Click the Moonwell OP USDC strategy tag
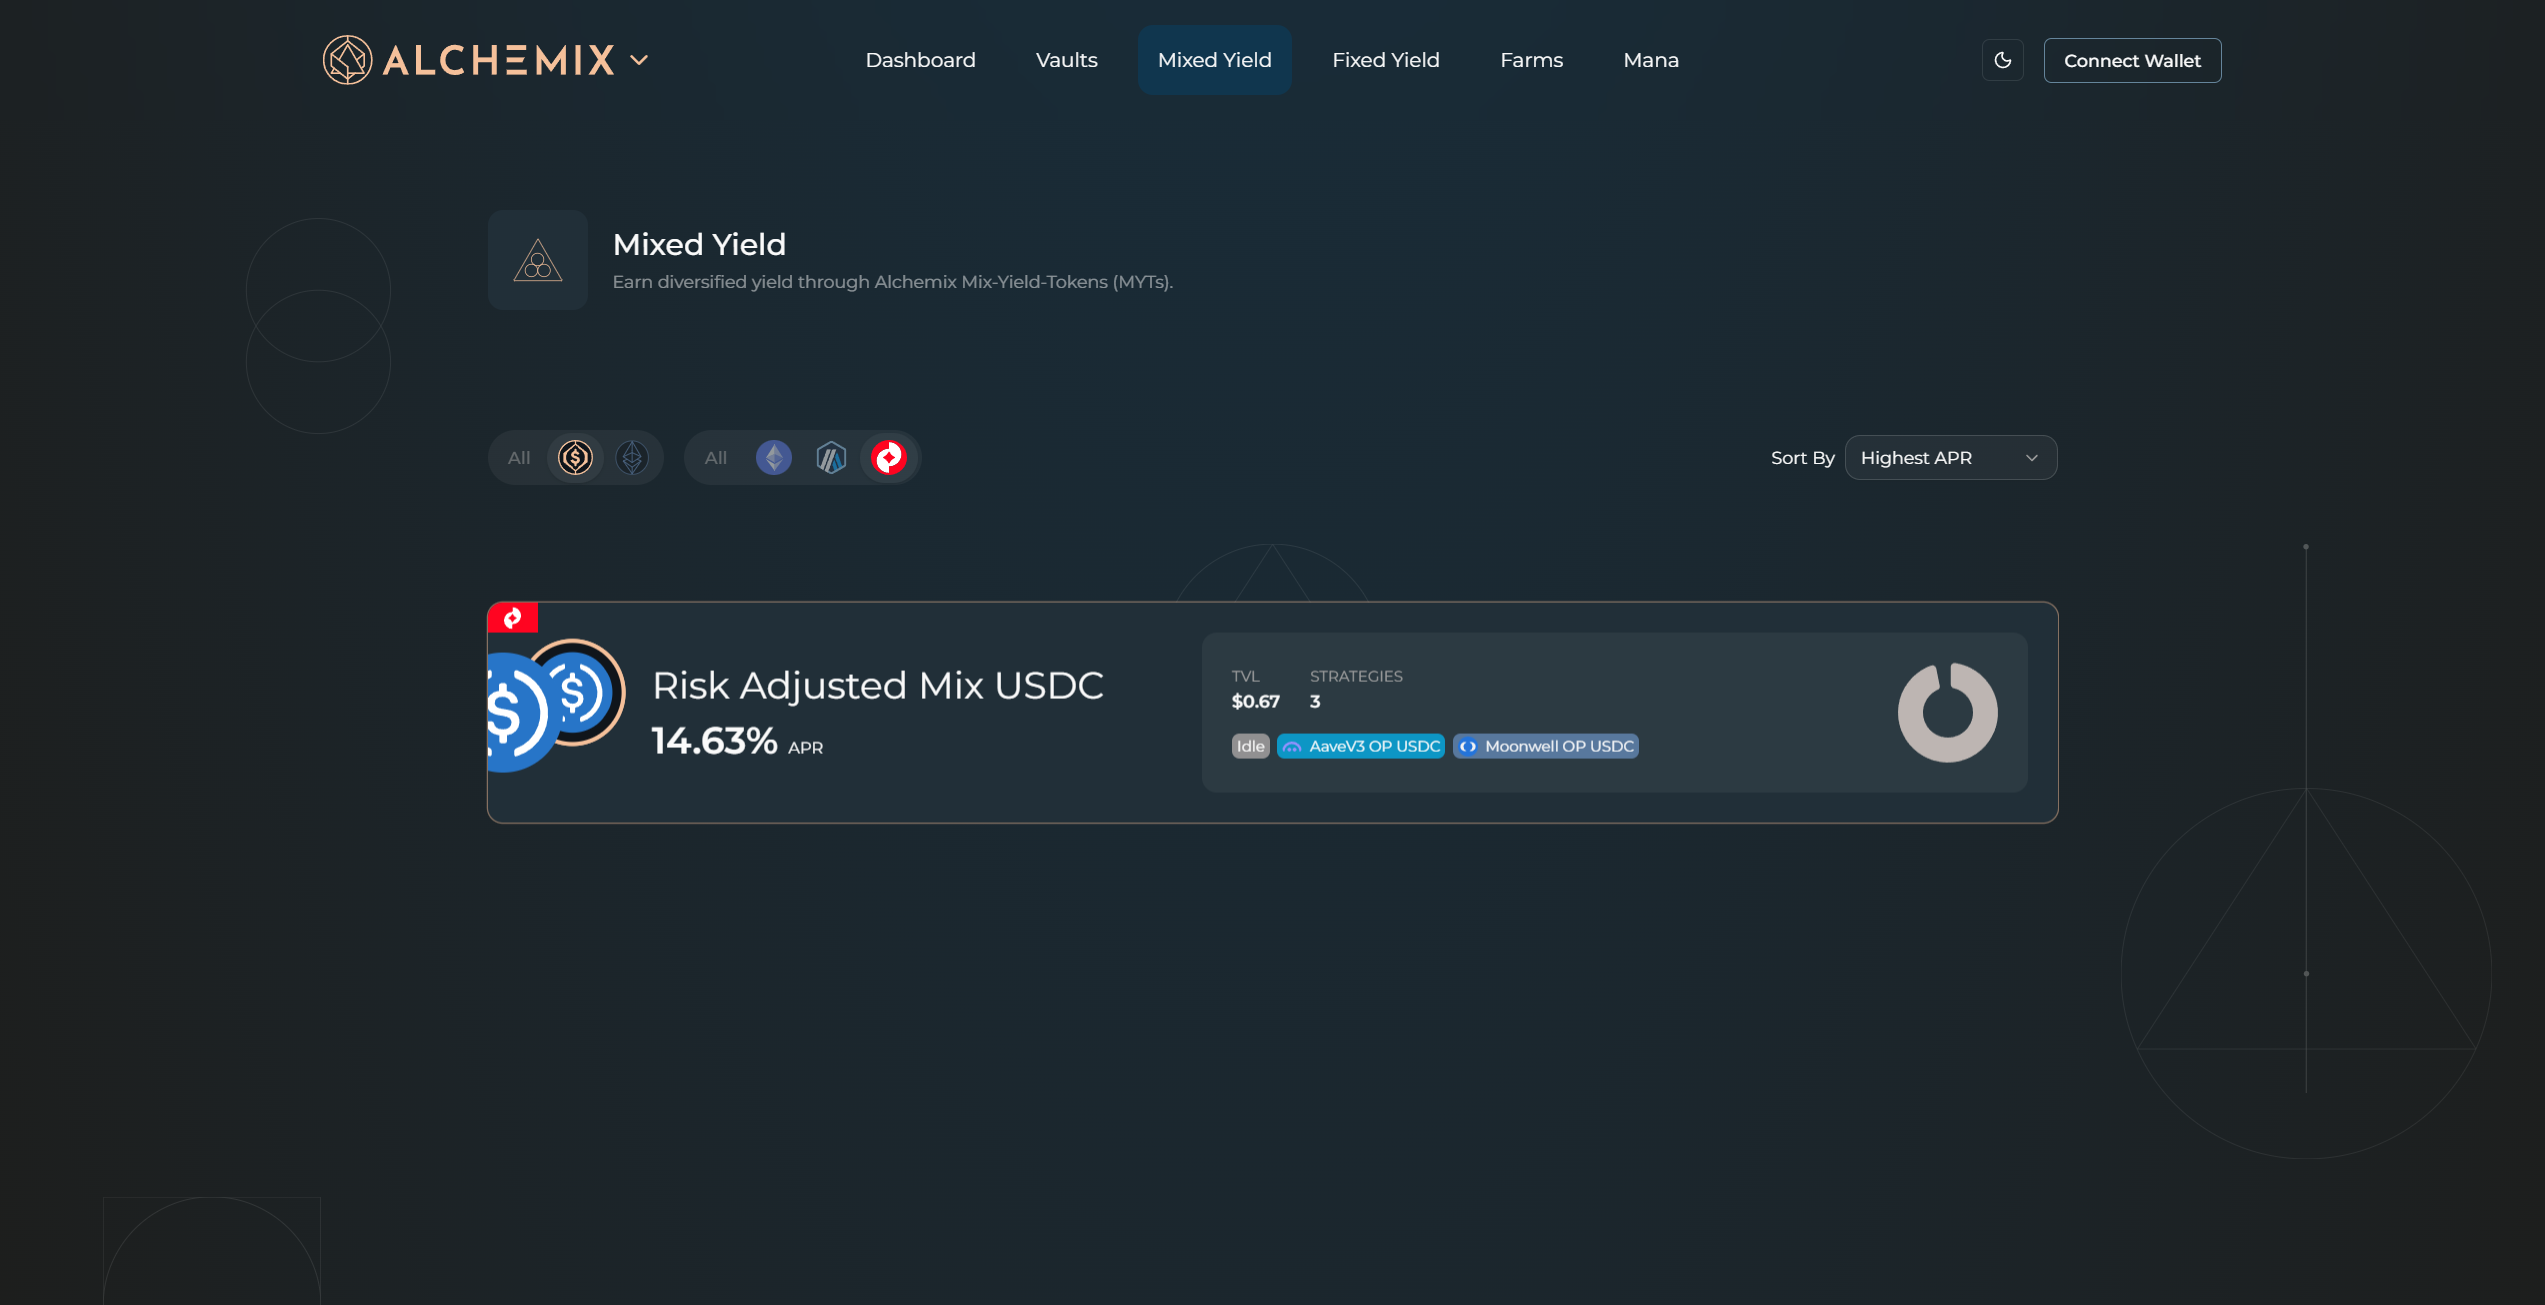The width and height of the screenshot is (2545, 1305). (x=1545, y=746)
